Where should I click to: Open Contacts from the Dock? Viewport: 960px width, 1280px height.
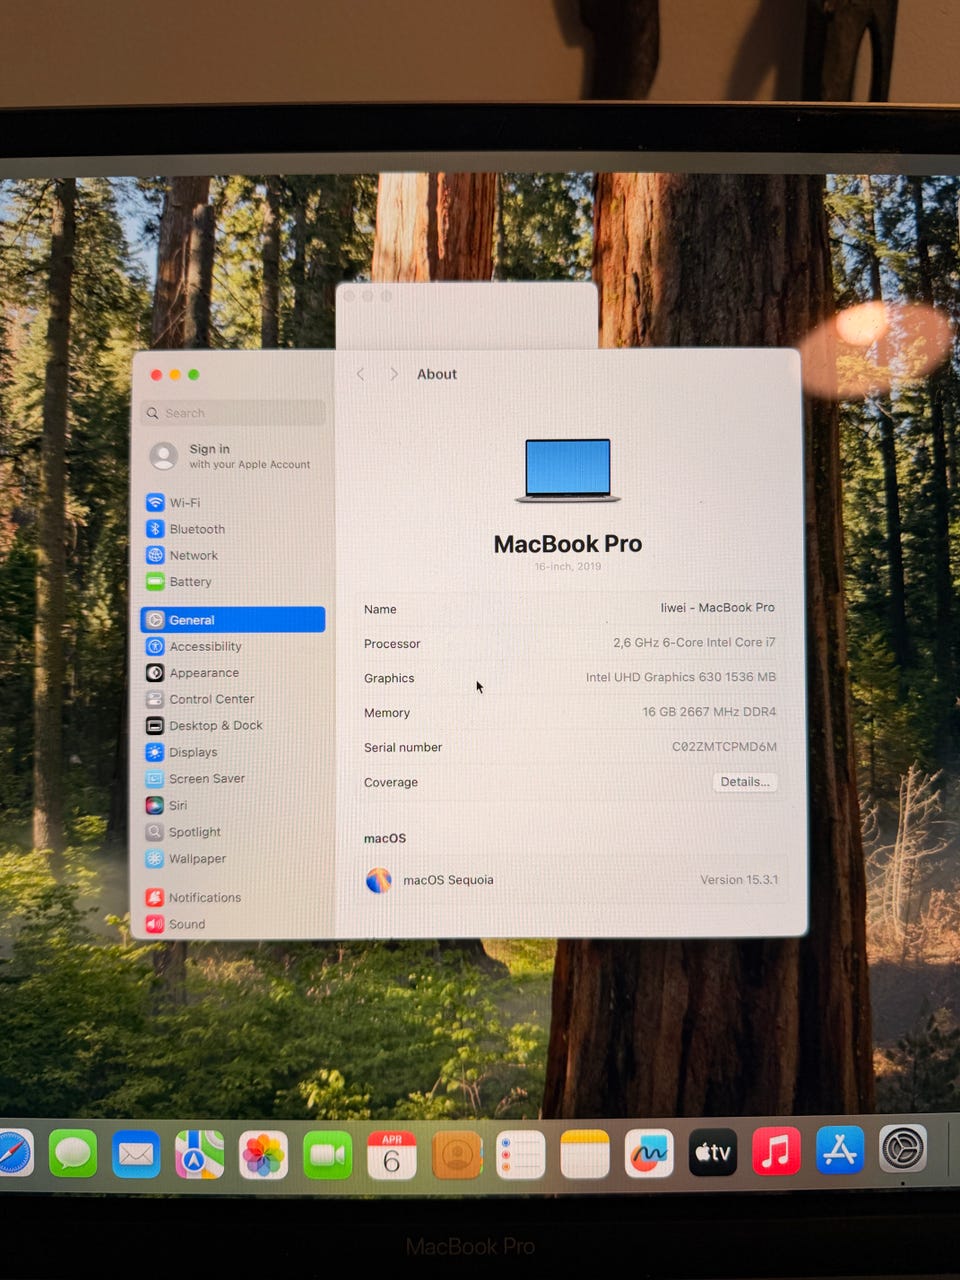(457, 1155)
